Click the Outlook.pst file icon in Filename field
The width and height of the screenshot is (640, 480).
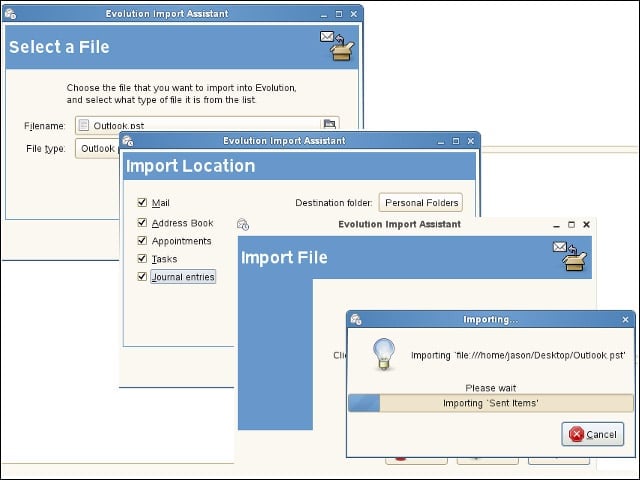84,125
